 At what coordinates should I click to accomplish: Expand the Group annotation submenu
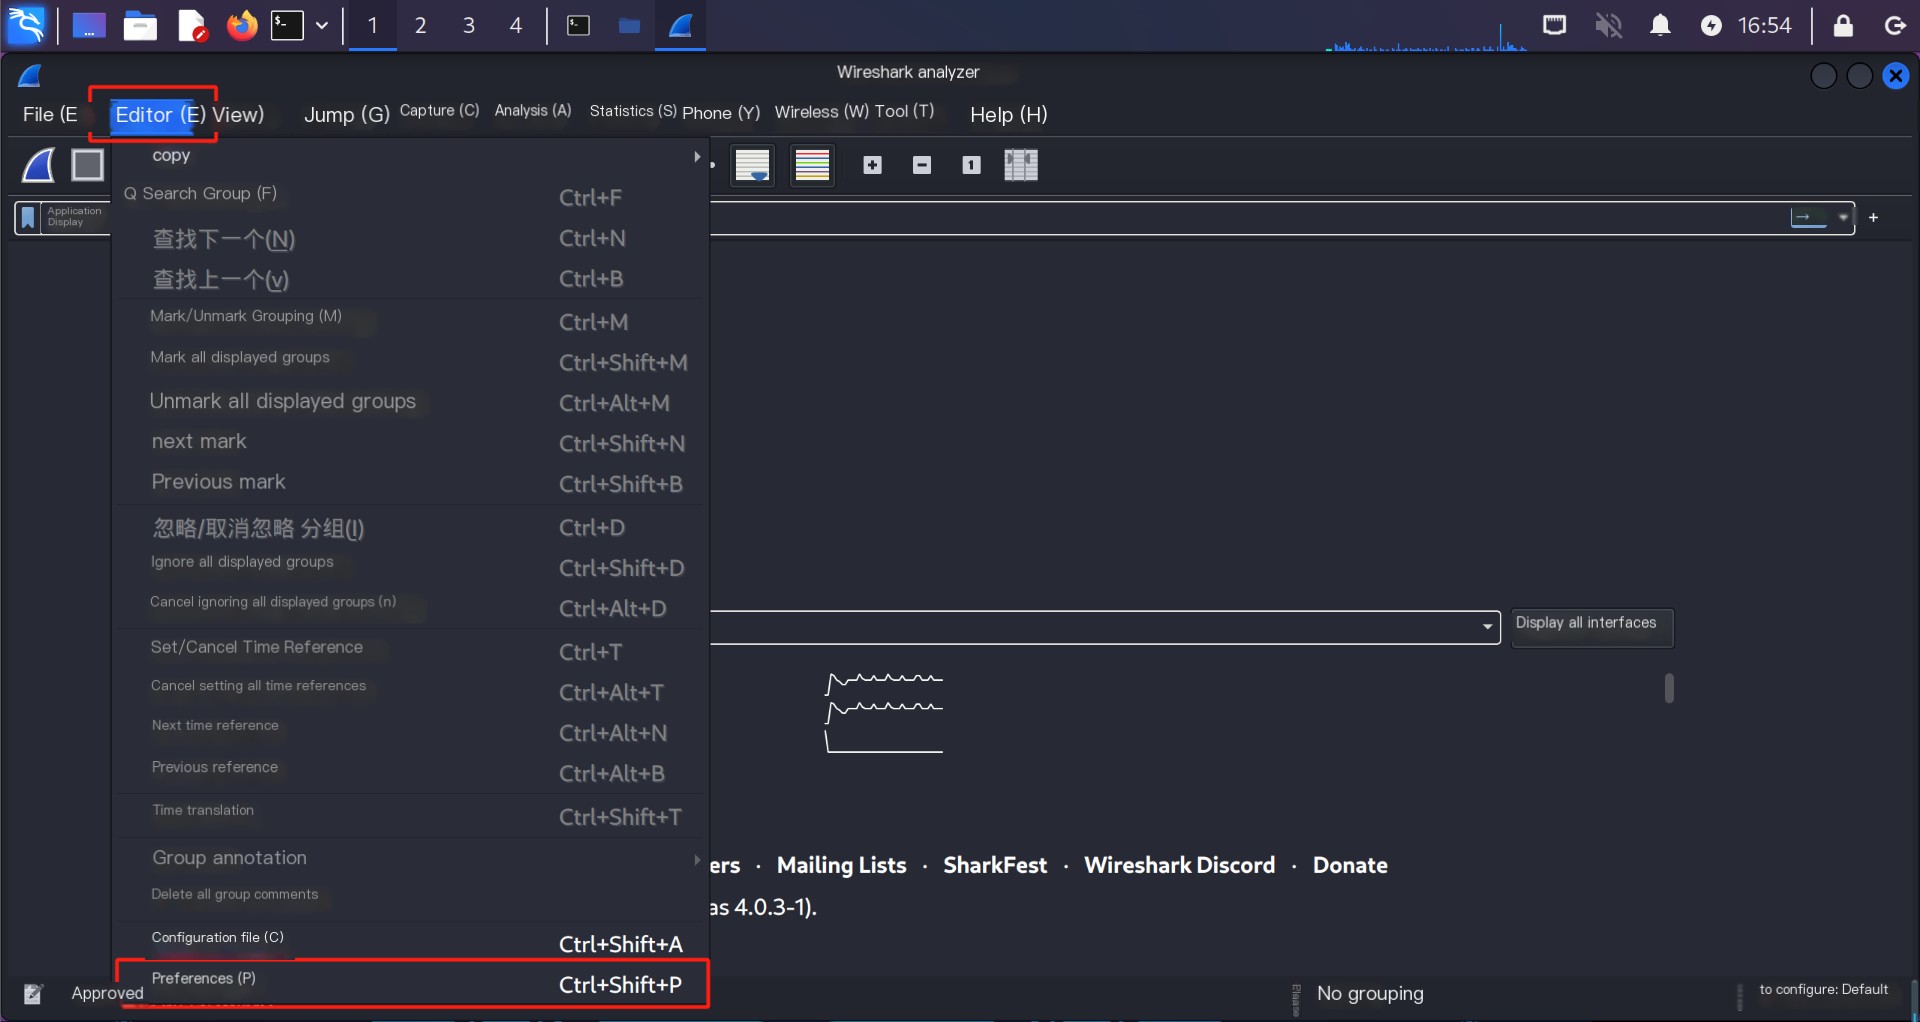point(410,858)
